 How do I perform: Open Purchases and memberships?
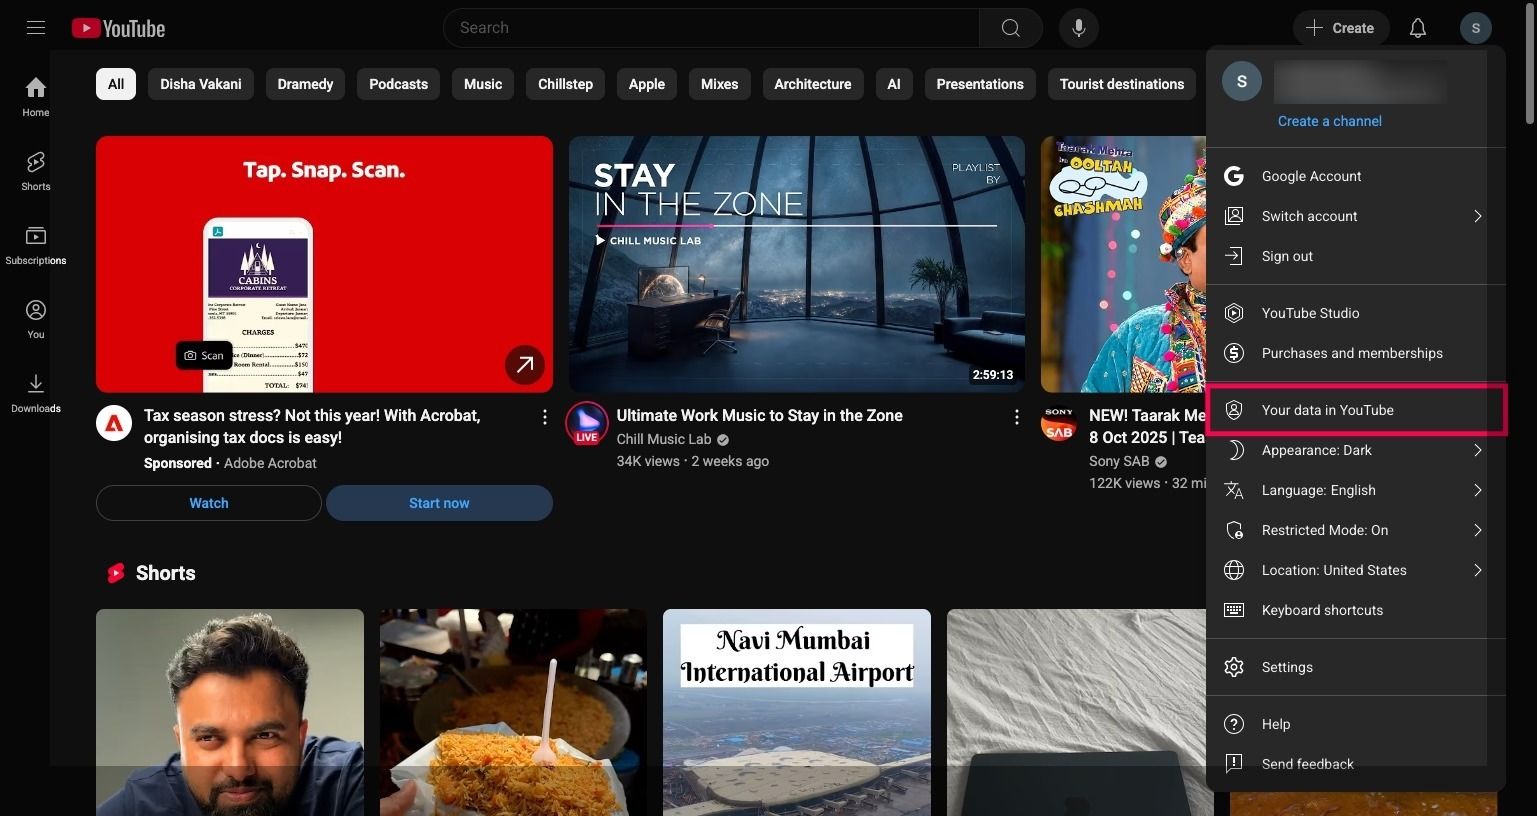click(1356, 353)
